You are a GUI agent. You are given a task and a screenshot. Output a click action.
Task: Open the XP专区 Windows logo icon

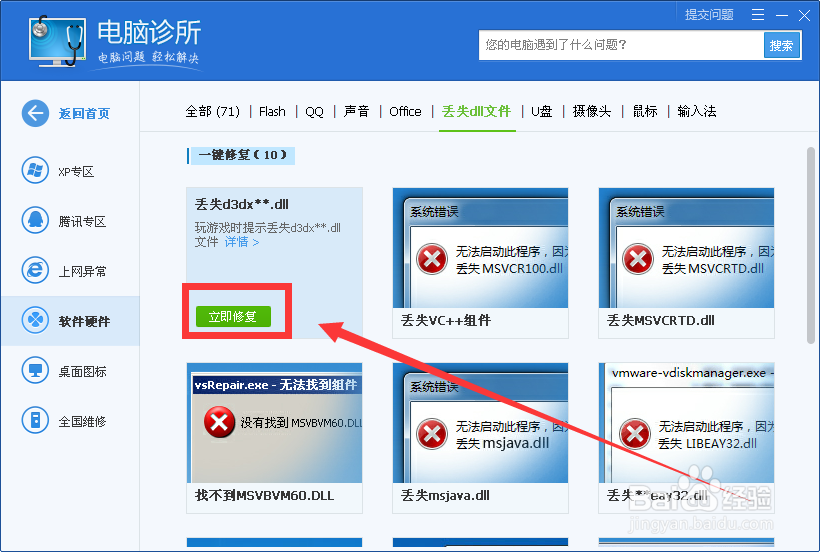tap(35, 170)
